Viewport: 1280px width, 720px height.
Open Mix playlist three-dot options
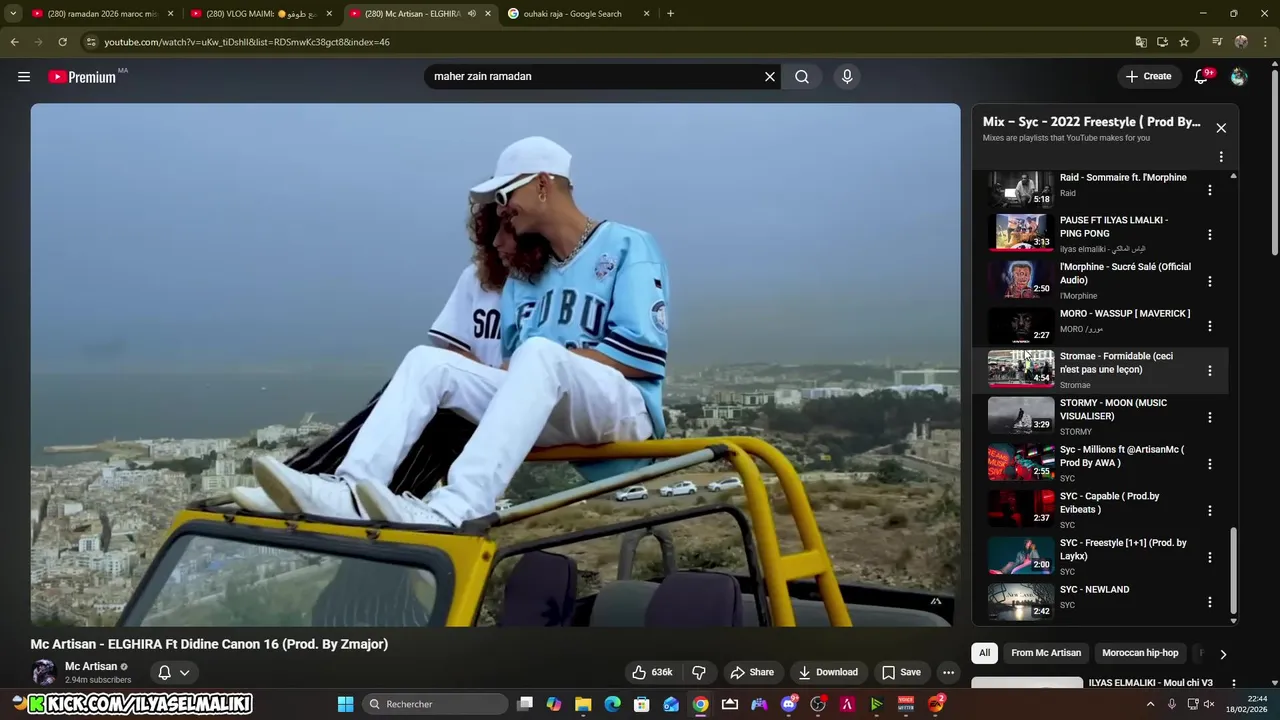[x=1221, y=157]
